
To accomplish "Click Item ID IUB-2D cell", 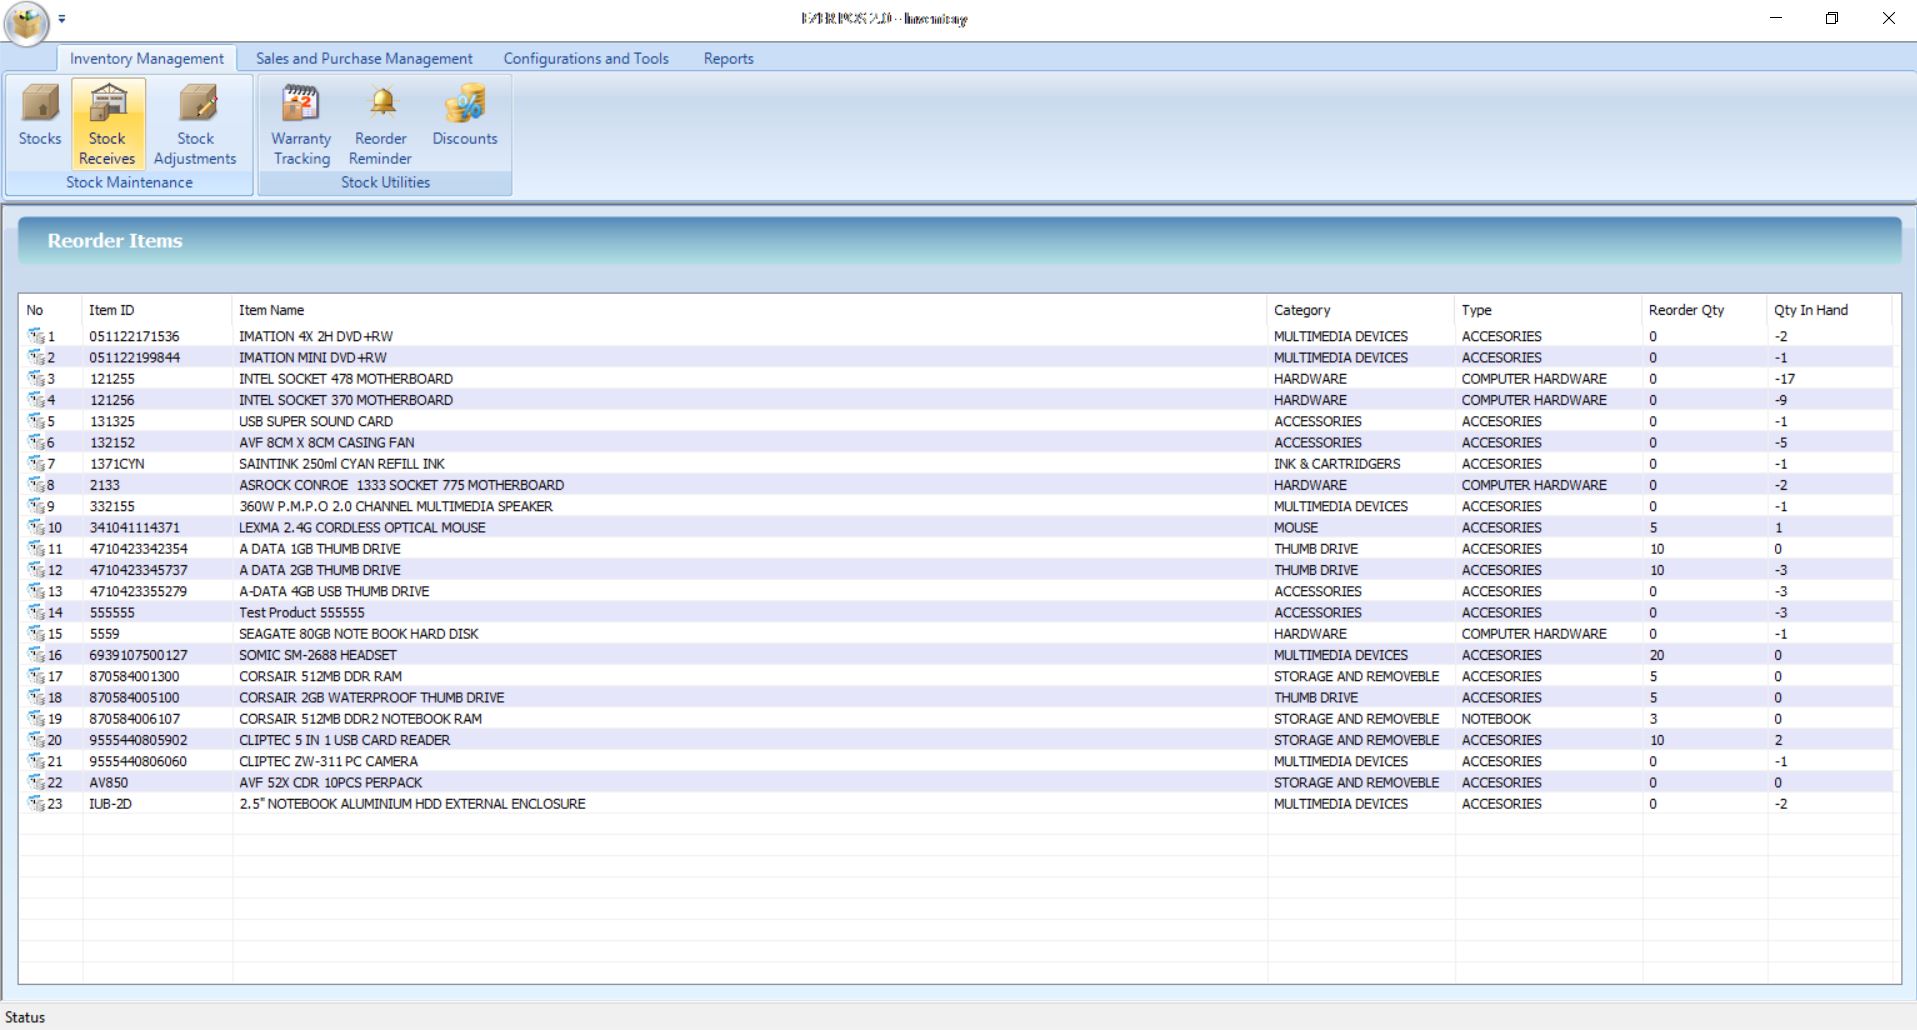I will coord(110,804).
